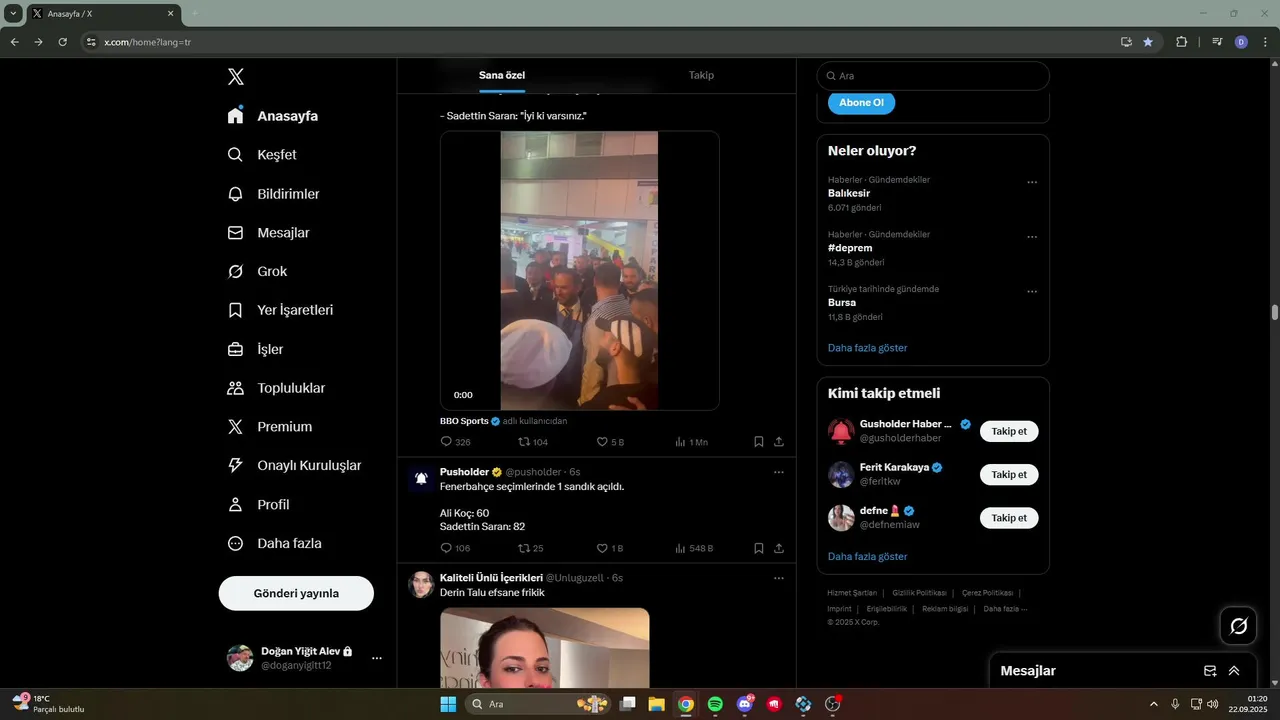
Task: Open Grok from sidebar
Action: 257,272
